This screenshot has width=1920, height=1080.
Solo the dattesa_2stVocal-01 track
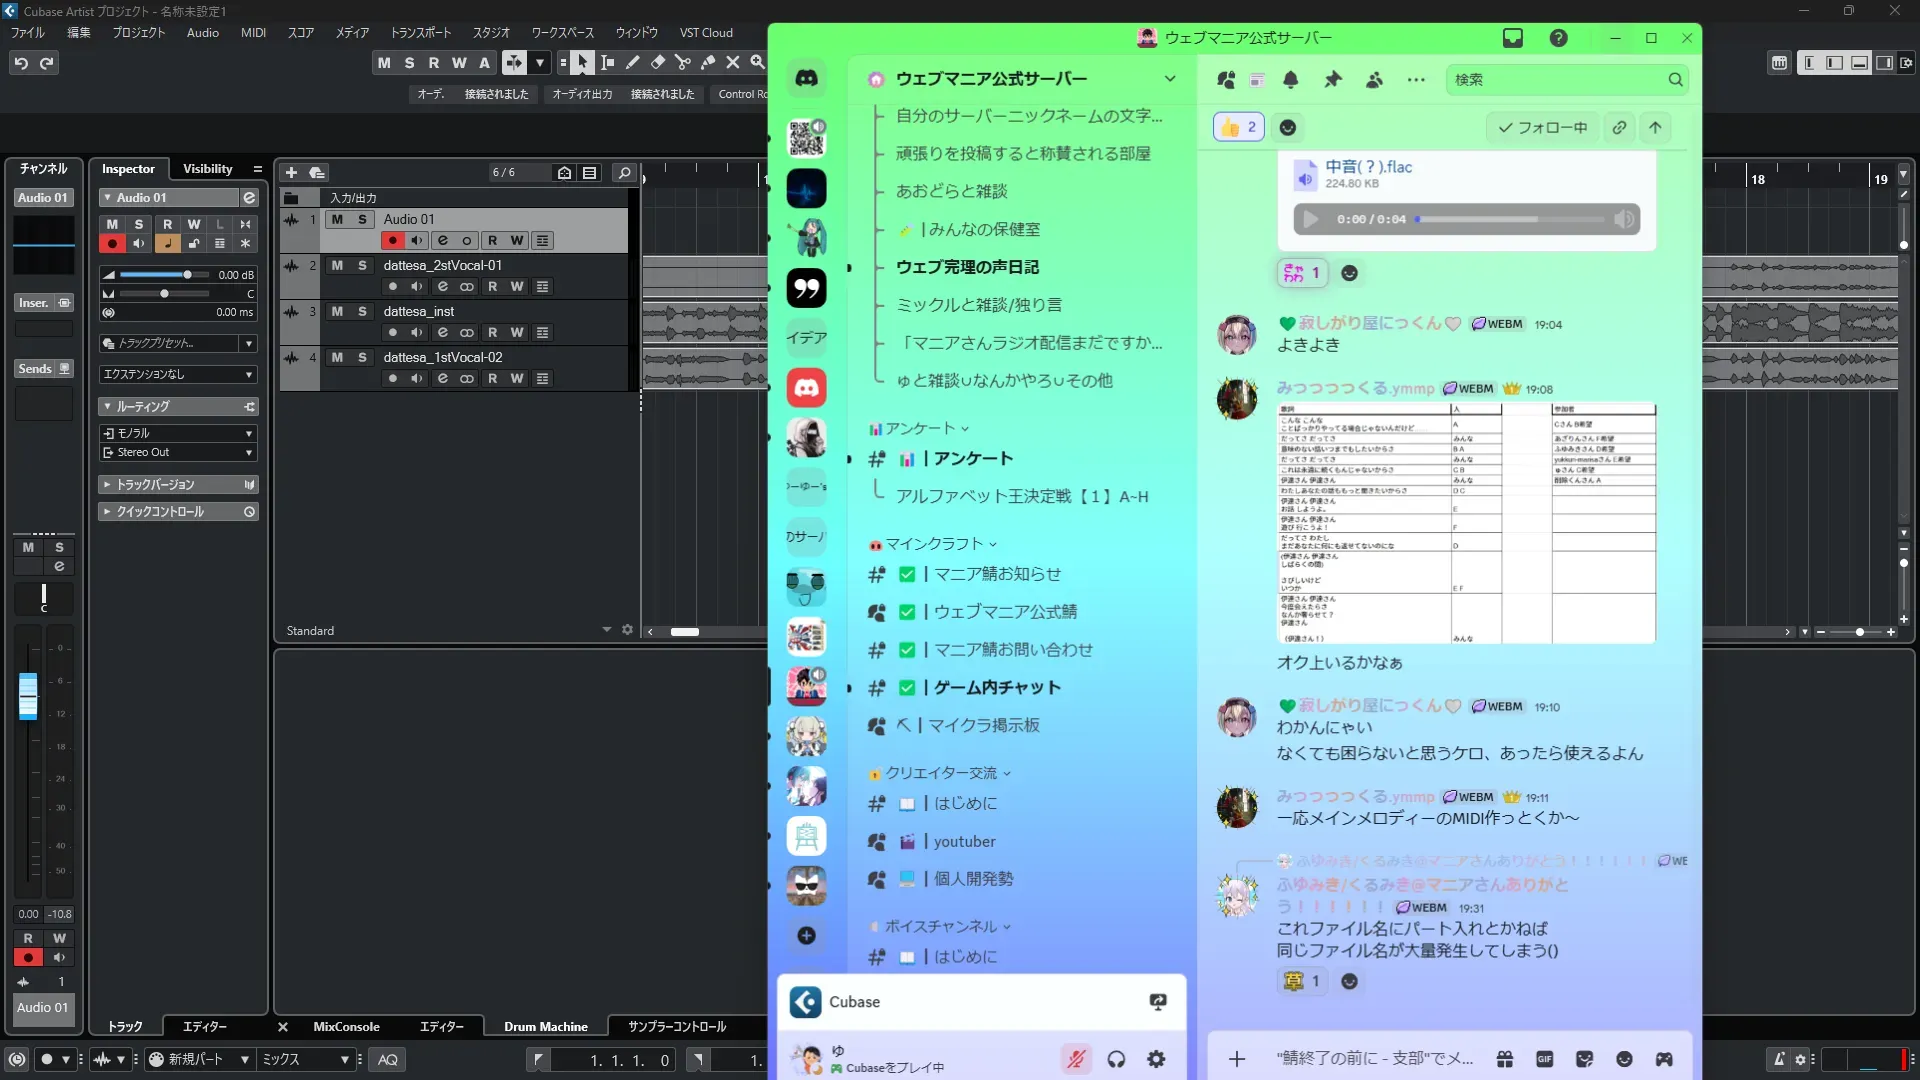point(362,265)
